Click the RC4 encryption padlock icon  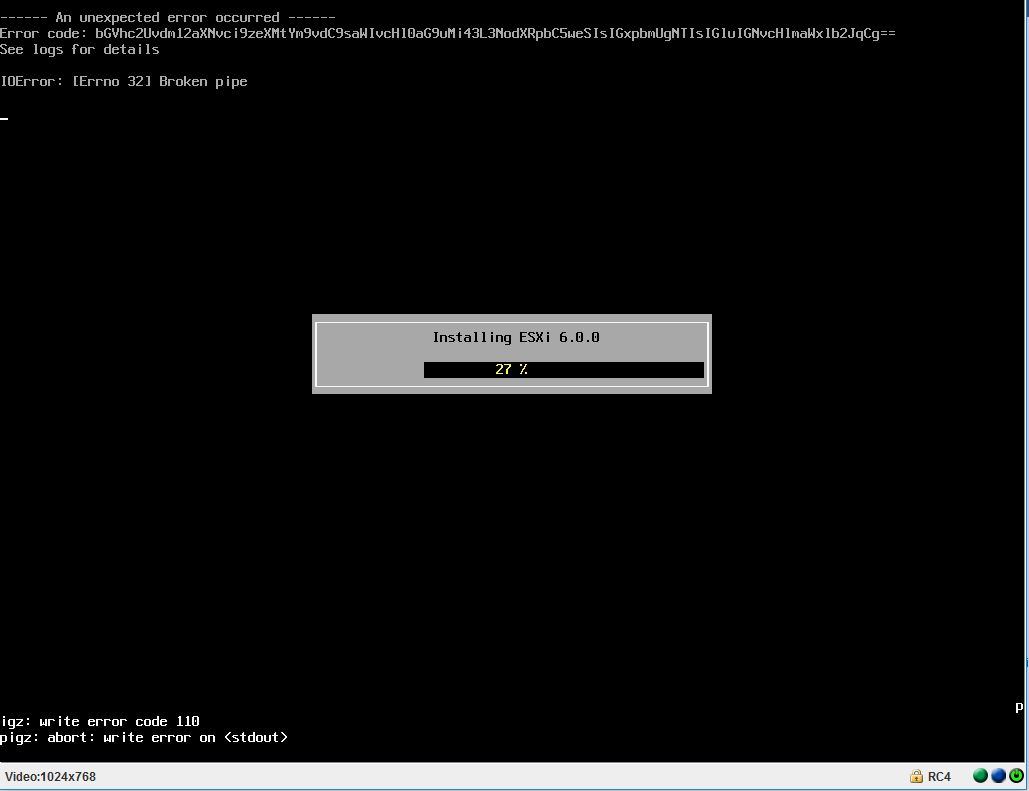coord(916,777)
